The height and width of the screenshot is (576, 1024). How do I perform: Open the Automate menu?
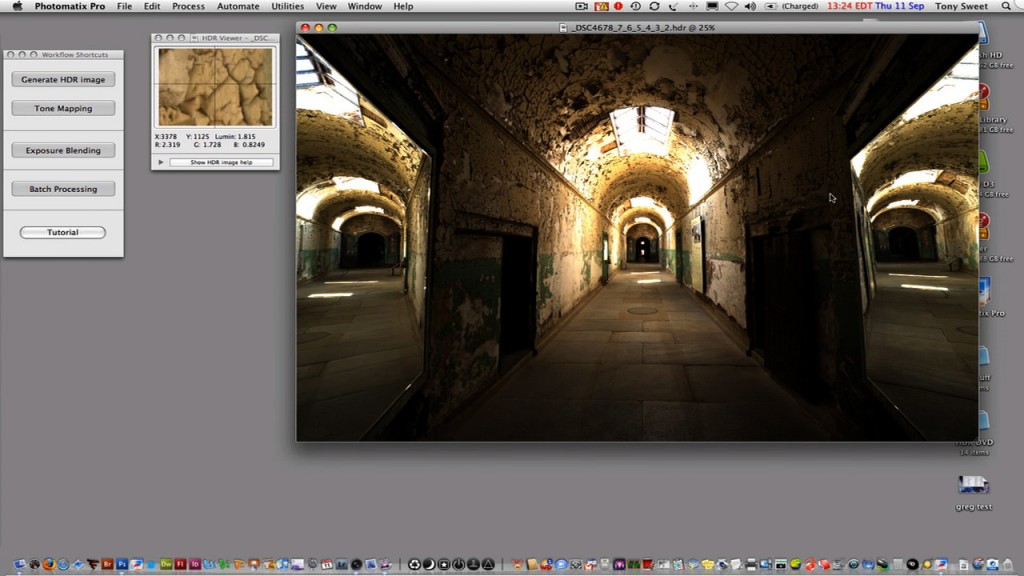click(x=238, y=7)
